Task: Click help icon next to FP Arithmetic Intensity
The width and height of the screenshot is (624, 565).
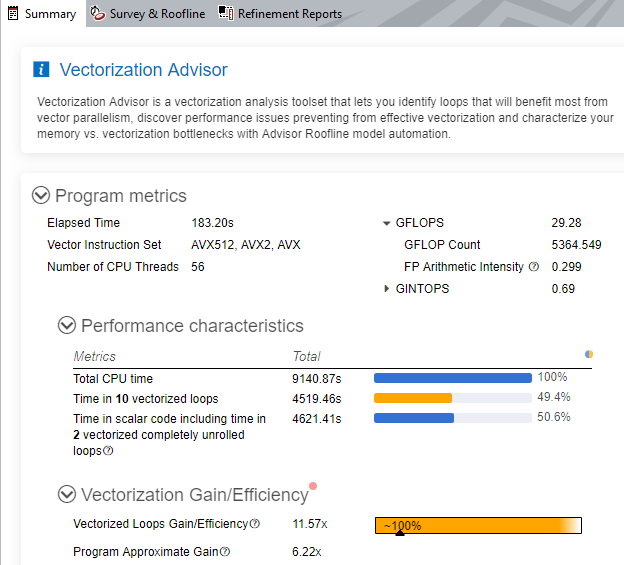Action: [x=534, y=267]
